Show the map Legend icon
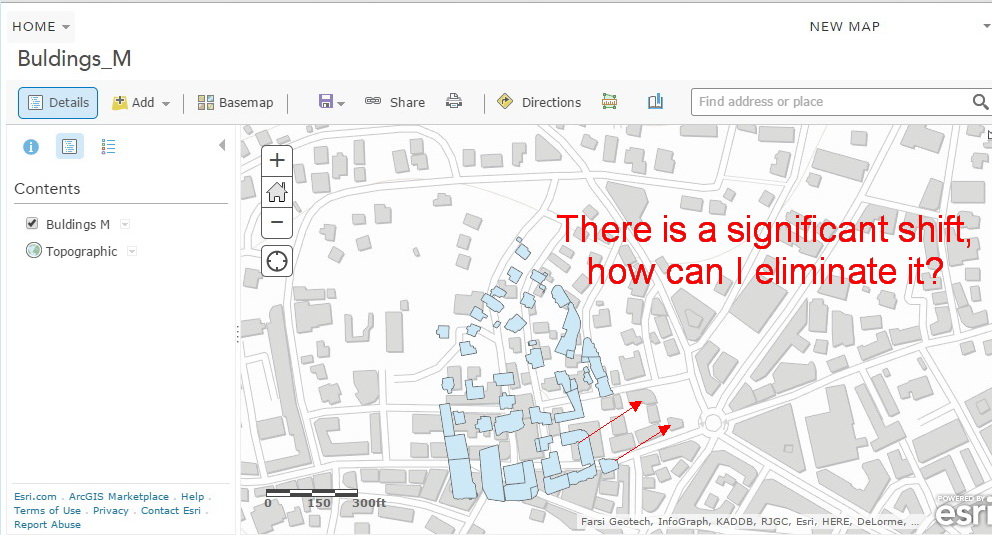Screen dimensions: 992x535 (108, 147)
